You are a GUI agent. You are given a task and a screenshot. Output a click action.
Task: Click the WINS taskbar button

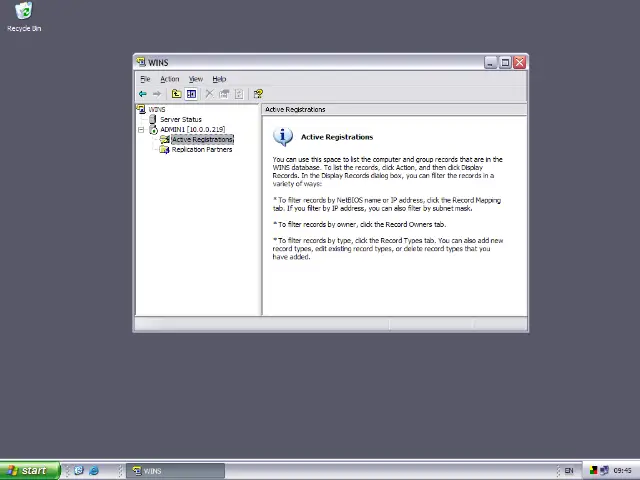click(175, 471)
